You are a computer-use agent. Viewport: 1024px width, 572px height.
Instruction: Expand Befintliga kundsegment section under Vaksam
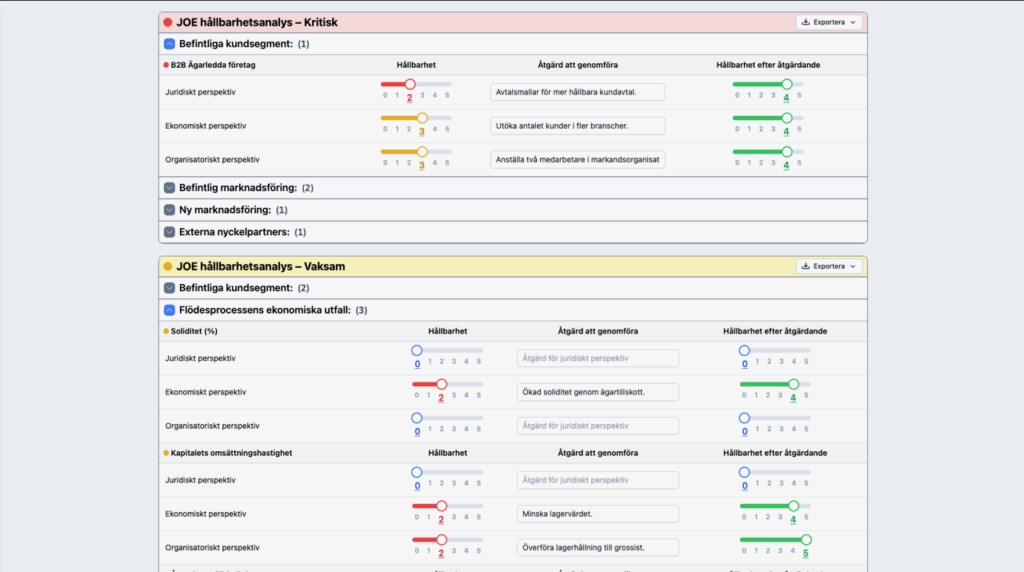pyautogui.click(x=169, y=288)
